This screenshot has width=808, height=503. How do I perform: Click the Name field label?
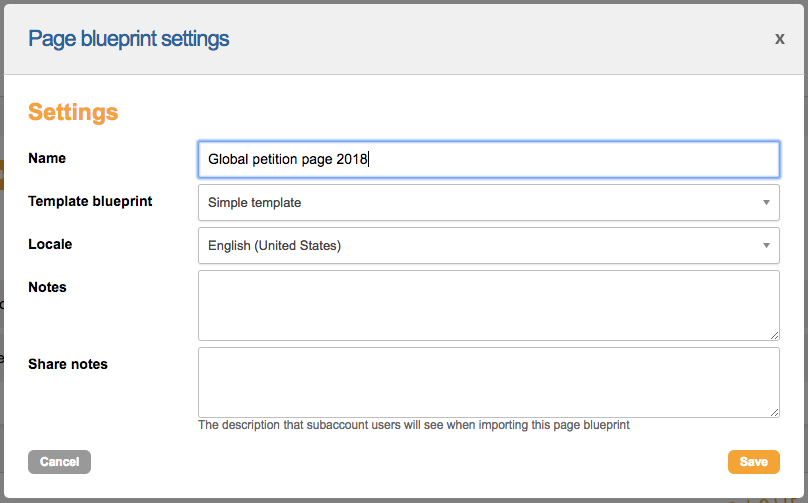point(47,158)
